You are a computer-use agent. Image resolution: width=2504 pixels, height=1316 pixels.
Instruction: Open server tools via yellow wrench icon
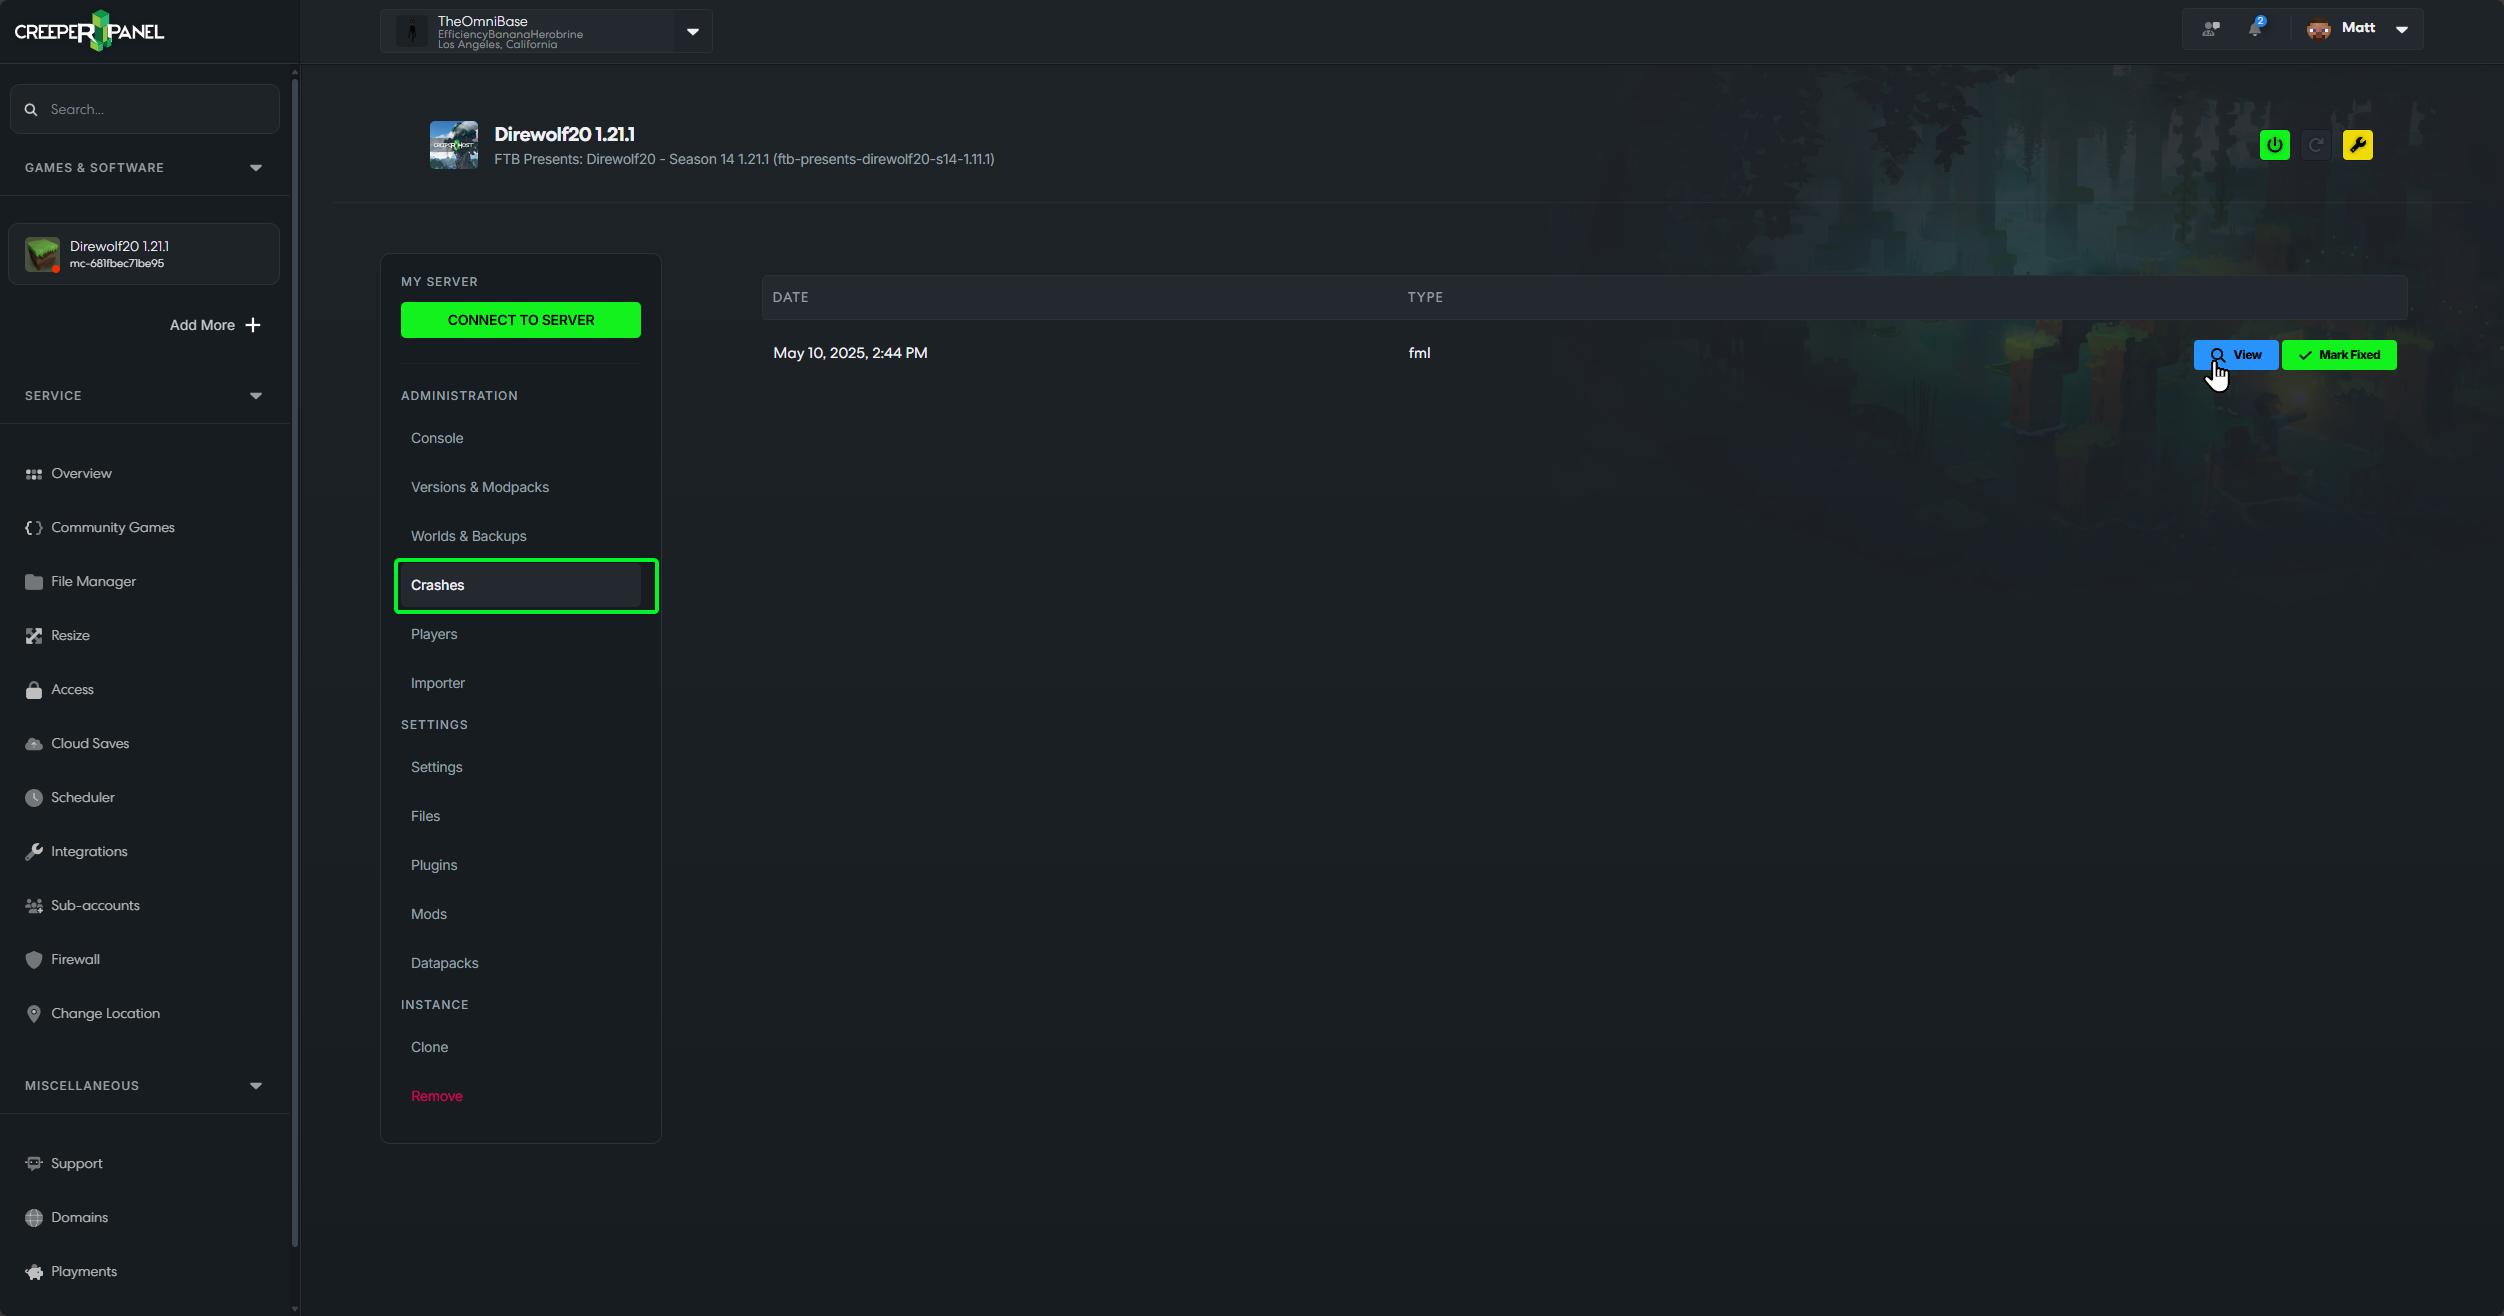click(x=2358, y=144)
